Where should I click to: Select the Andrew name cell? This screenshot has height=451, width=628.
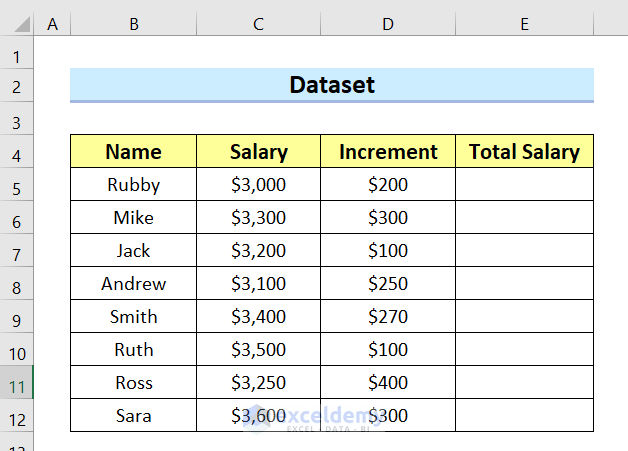[x=133, y=284]
